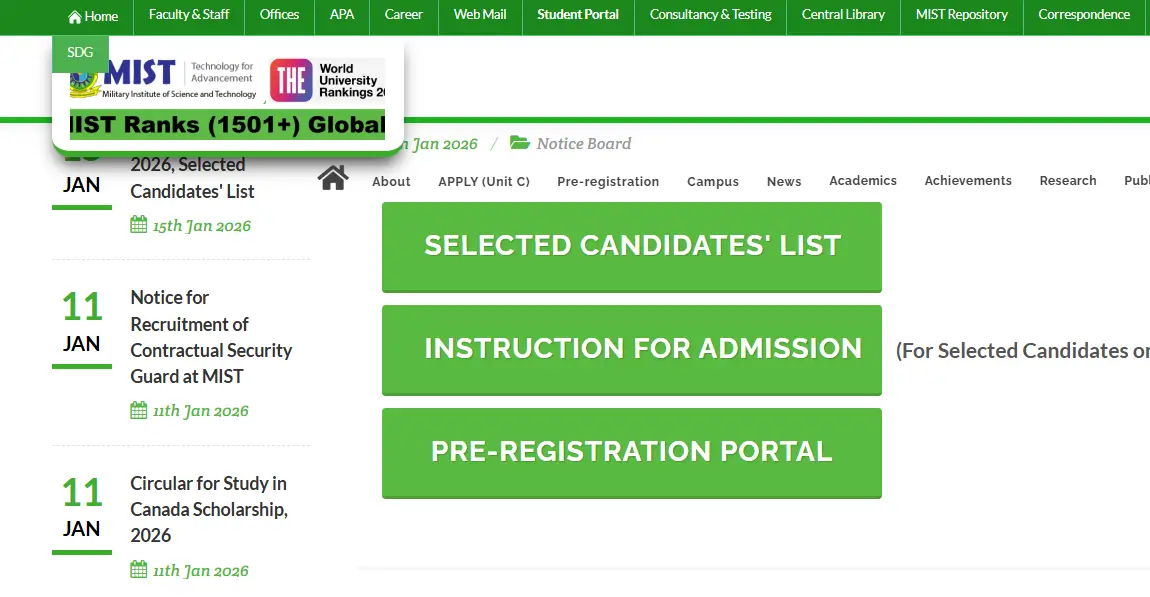Viewport: 1150px width, 597px height.
Task: Click the INSTRUCTION FOR ADMISSION button
Action: click(632, 348)
